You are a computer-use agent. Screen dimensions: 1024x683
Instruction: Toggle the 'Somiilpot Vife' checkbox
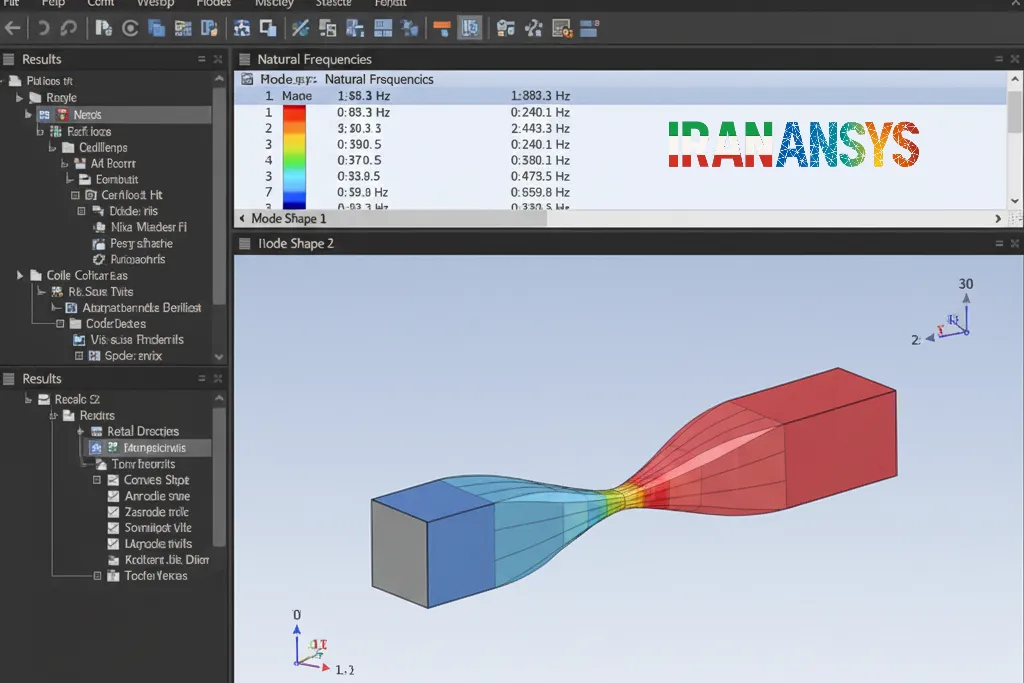point(113,528)
